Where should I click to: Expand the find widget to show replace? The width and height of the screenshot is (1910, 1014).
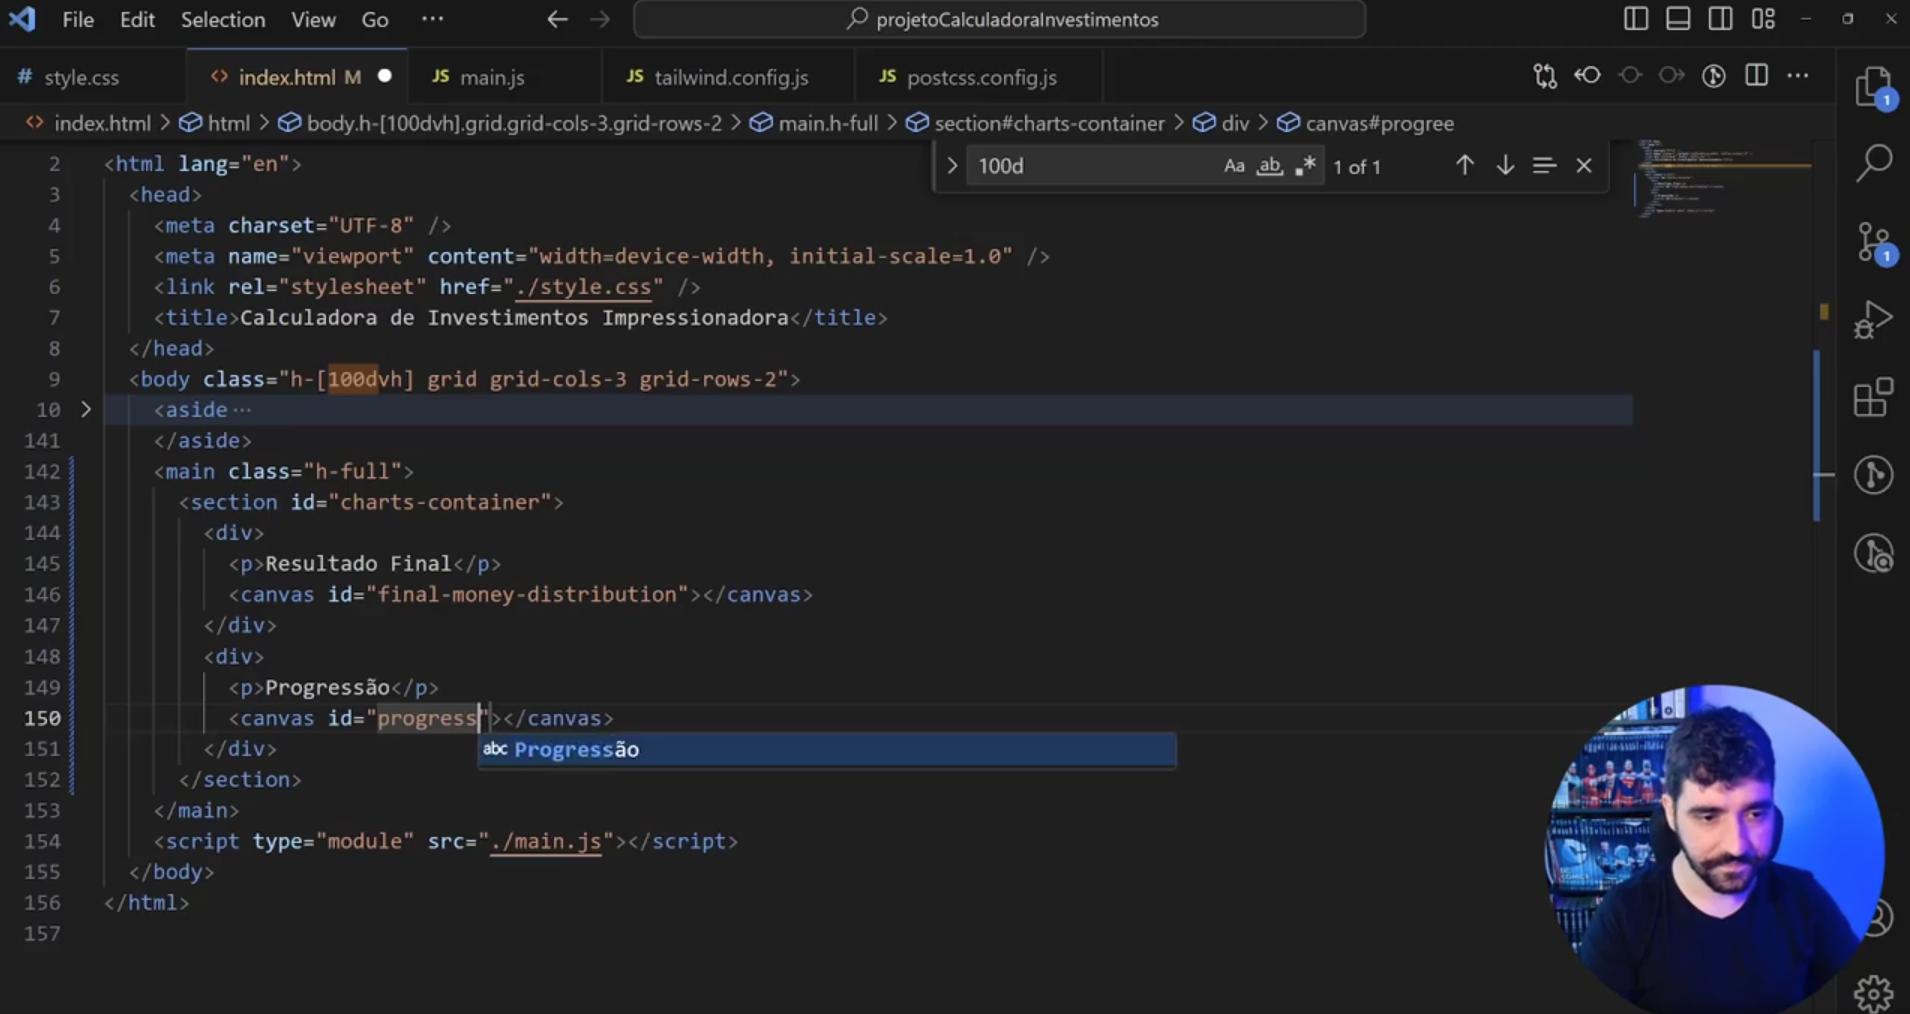[x=951, y=165]
